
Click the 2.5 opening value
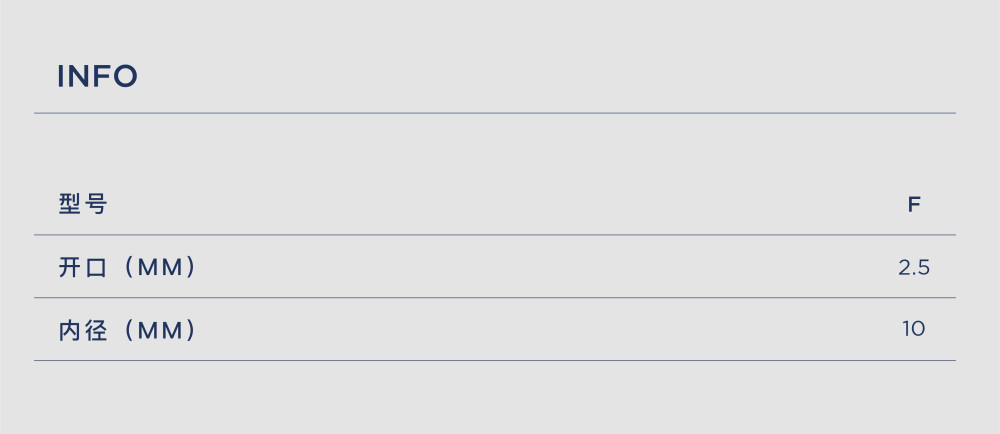(914, 268)
